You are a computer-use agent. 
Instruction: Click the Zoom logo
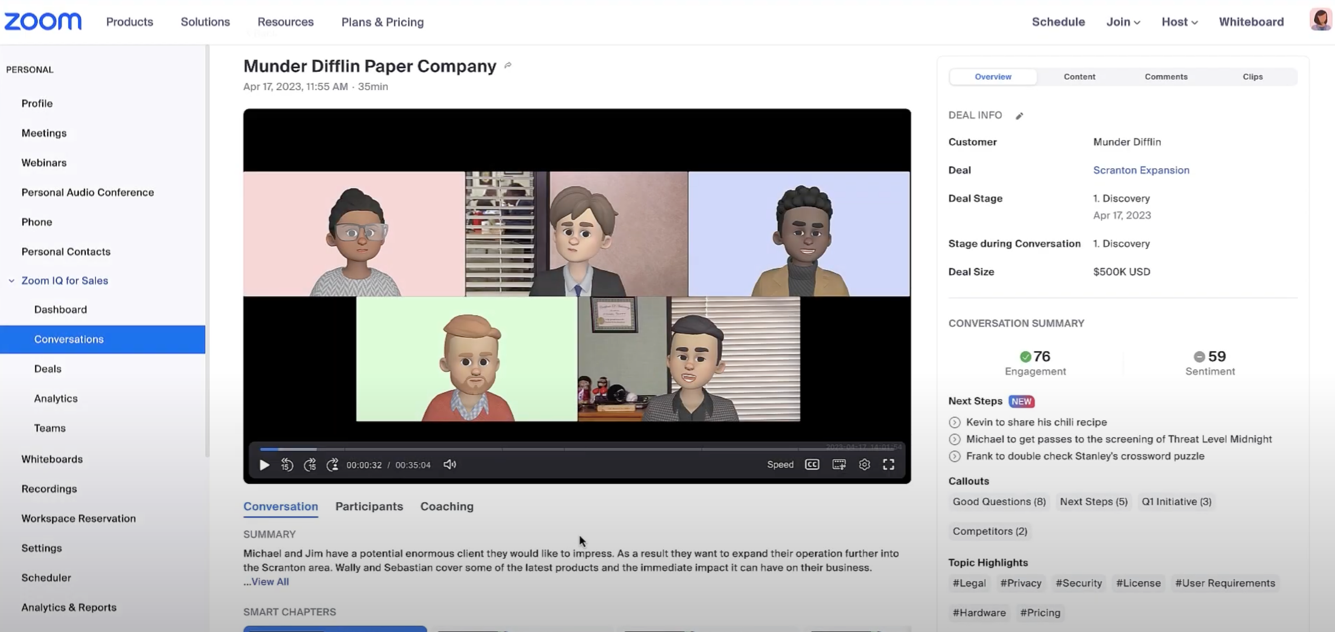43,21
